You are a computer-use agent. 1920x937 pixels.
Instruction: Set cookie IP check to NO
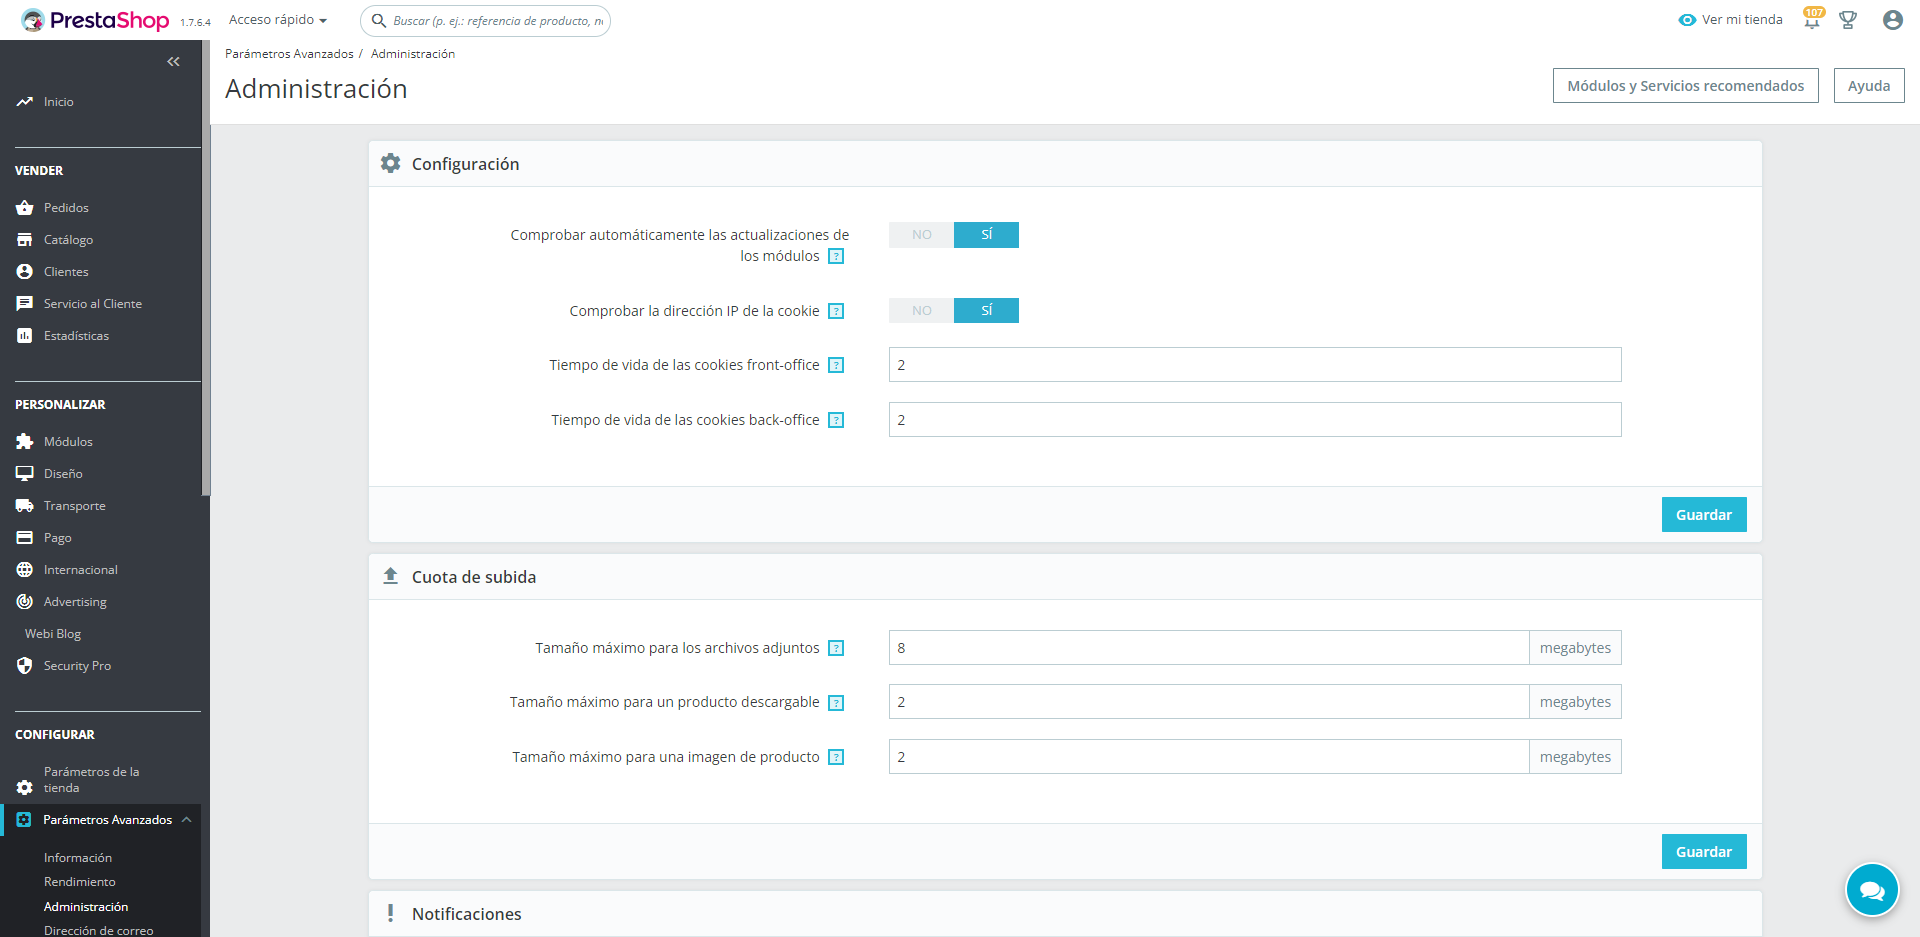click(921, 311)
